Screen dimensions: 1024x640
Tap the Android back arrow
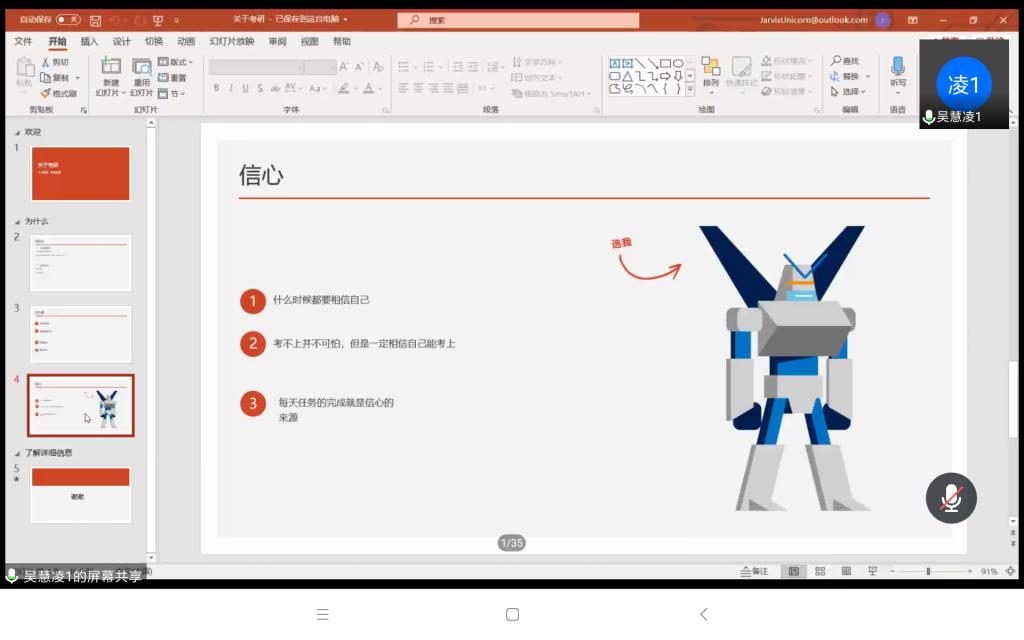(x=703, y=614)
